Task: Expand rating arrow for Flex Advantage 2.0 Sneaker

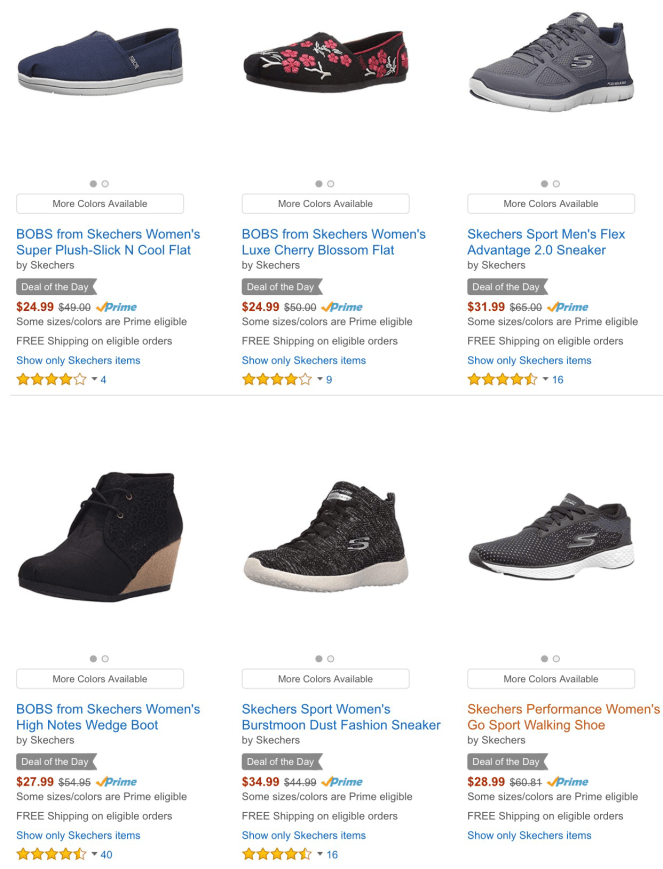Action: pyautogui.click(x=546, y=380)
